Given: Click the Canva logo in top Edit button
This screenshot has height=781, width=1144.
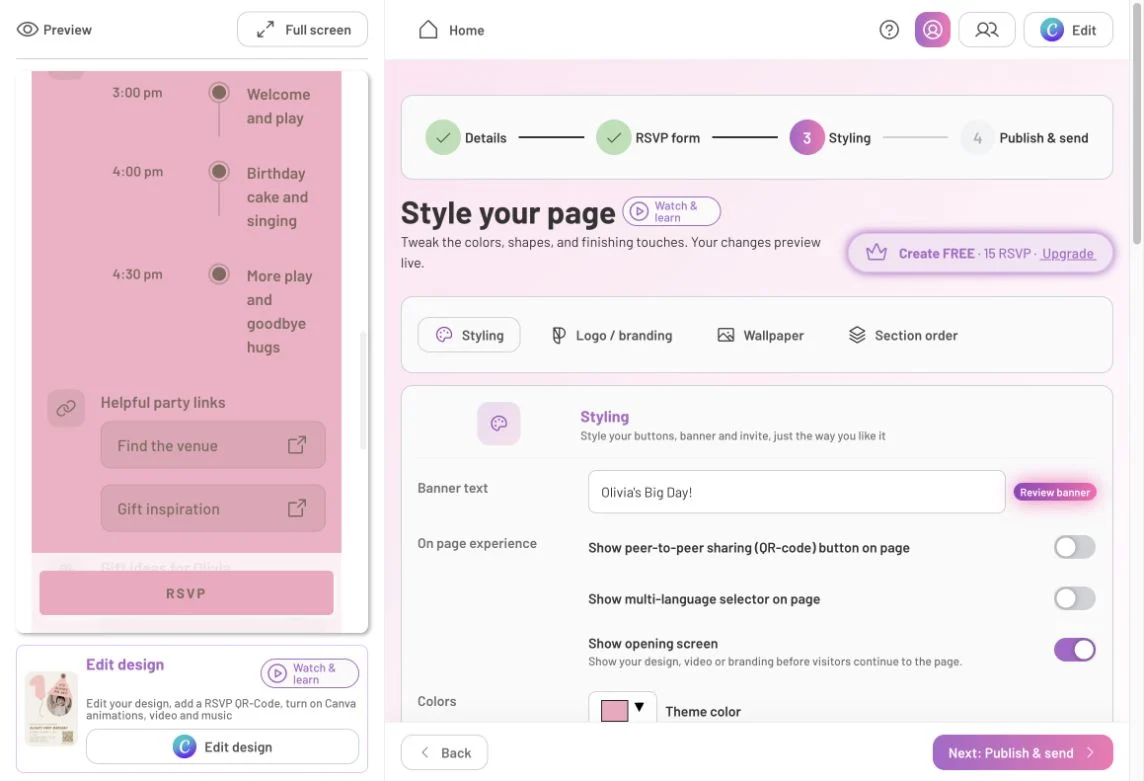Looking at the screenshot, I should (x=1051, y=30).
